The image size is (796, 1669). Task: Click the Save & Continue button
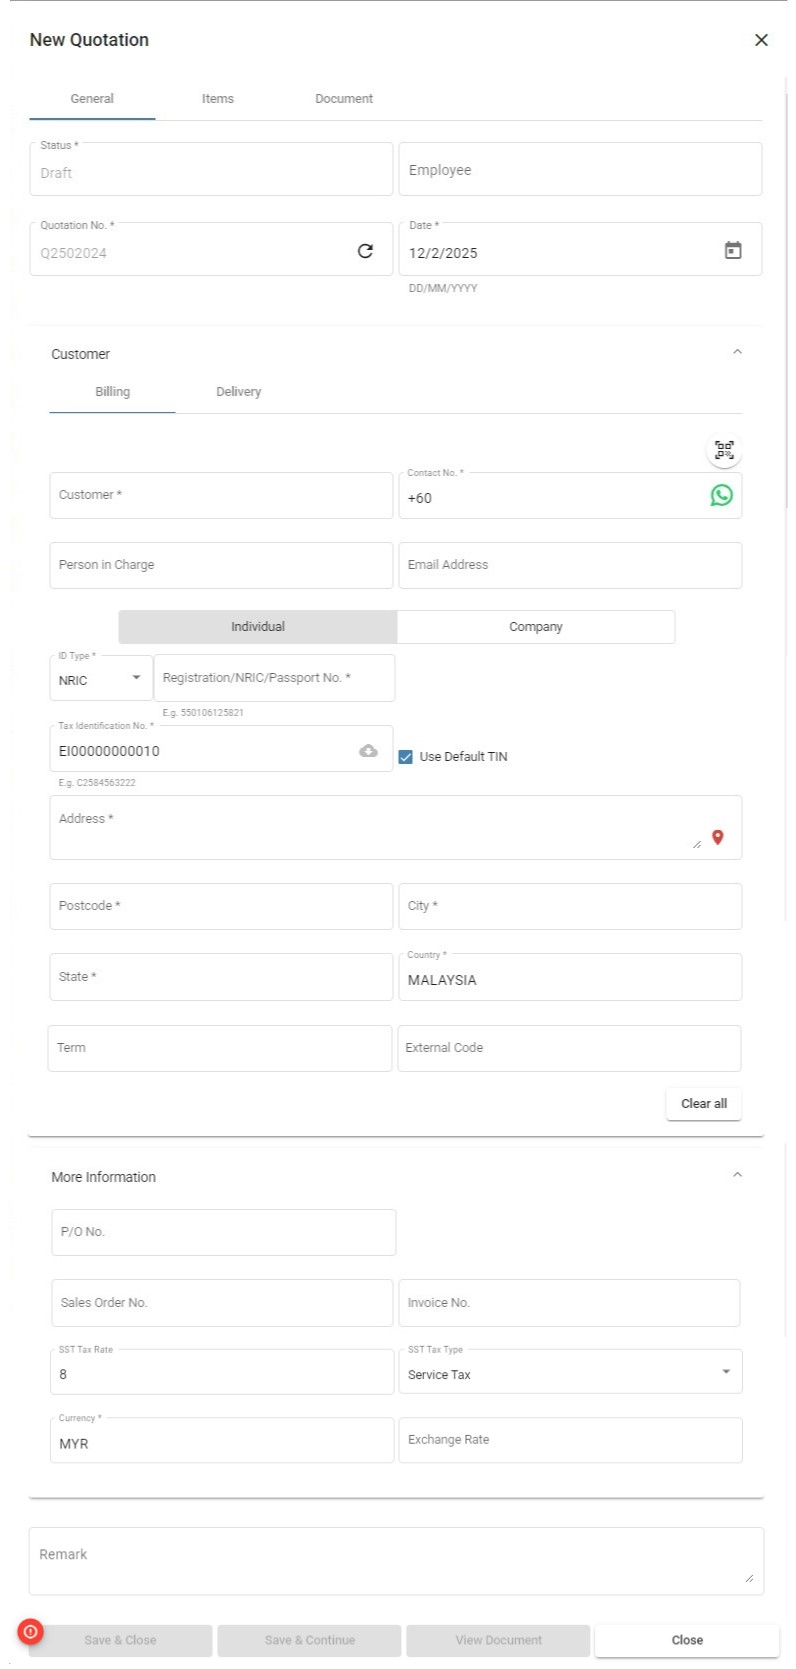point(310,1640)
